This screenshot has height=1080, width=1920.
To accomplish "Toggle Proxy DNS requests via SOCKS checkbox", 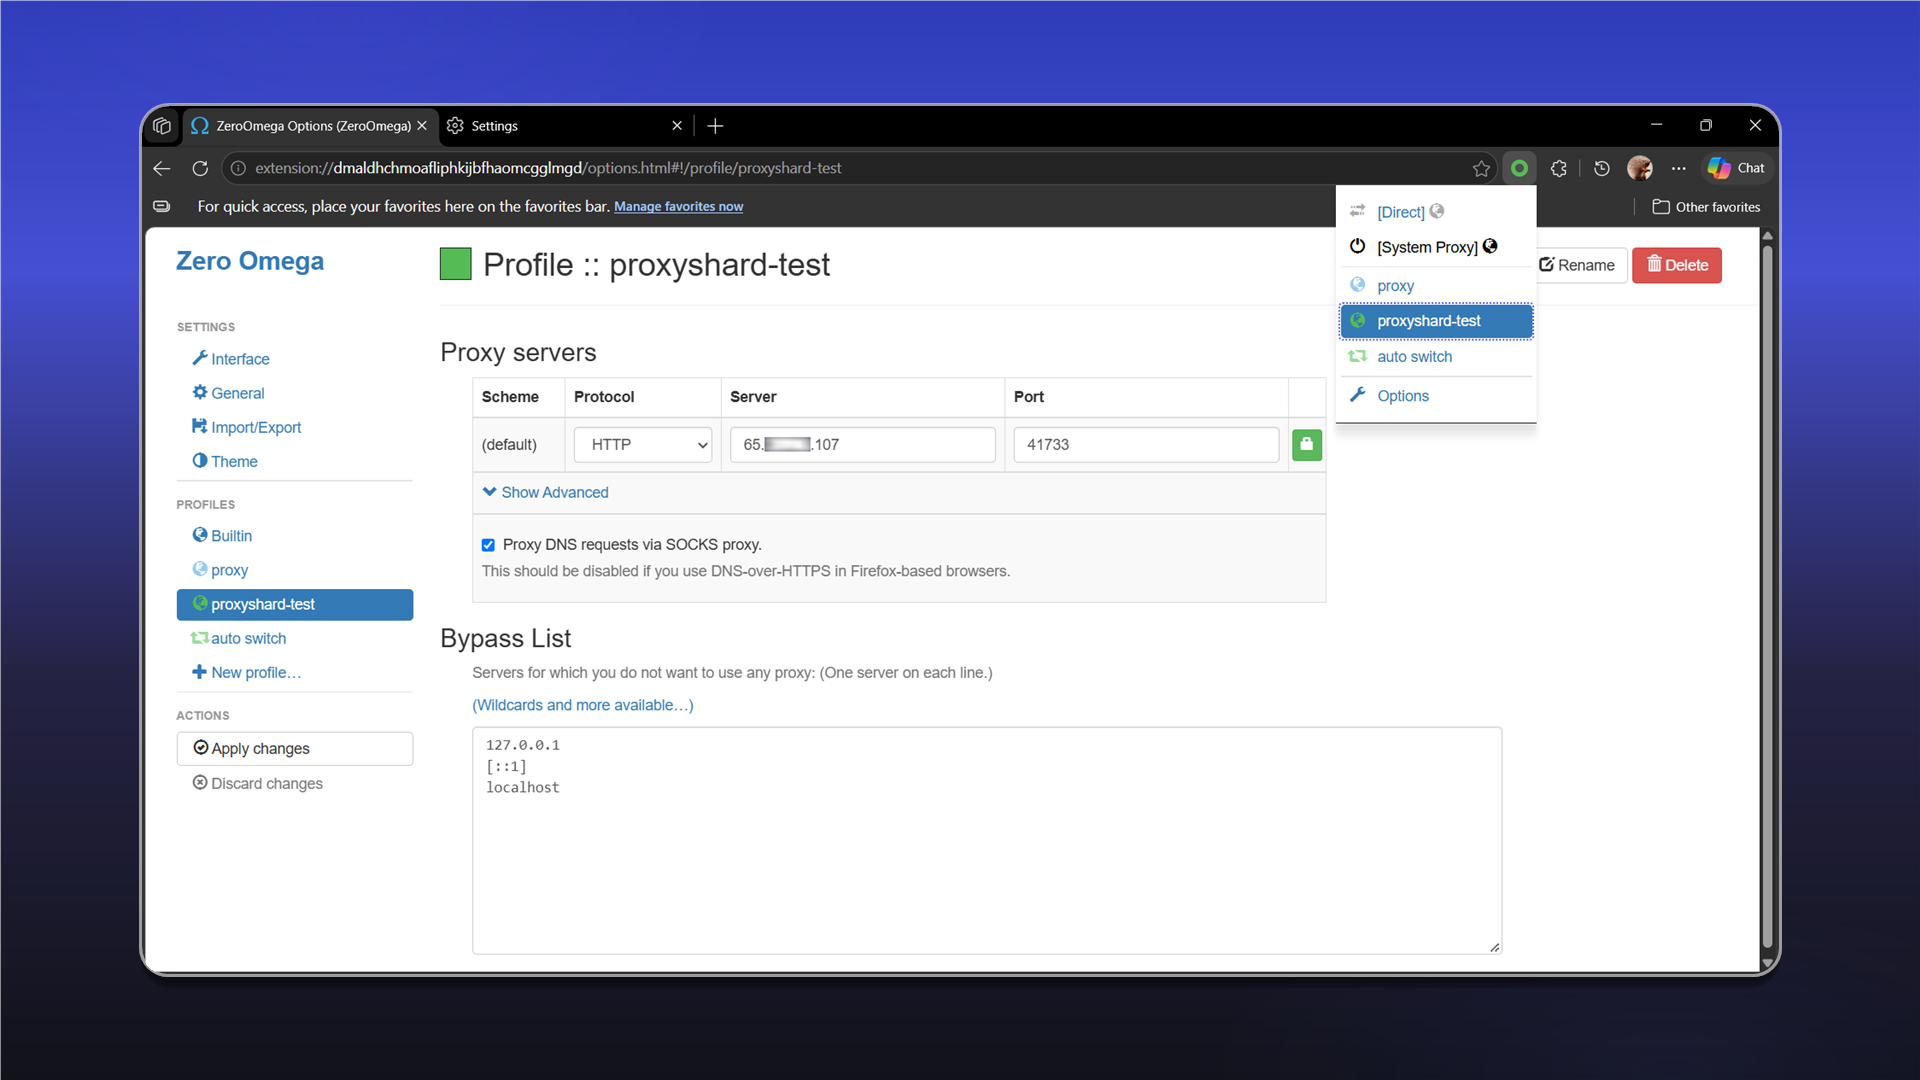I will coord(488,545).
